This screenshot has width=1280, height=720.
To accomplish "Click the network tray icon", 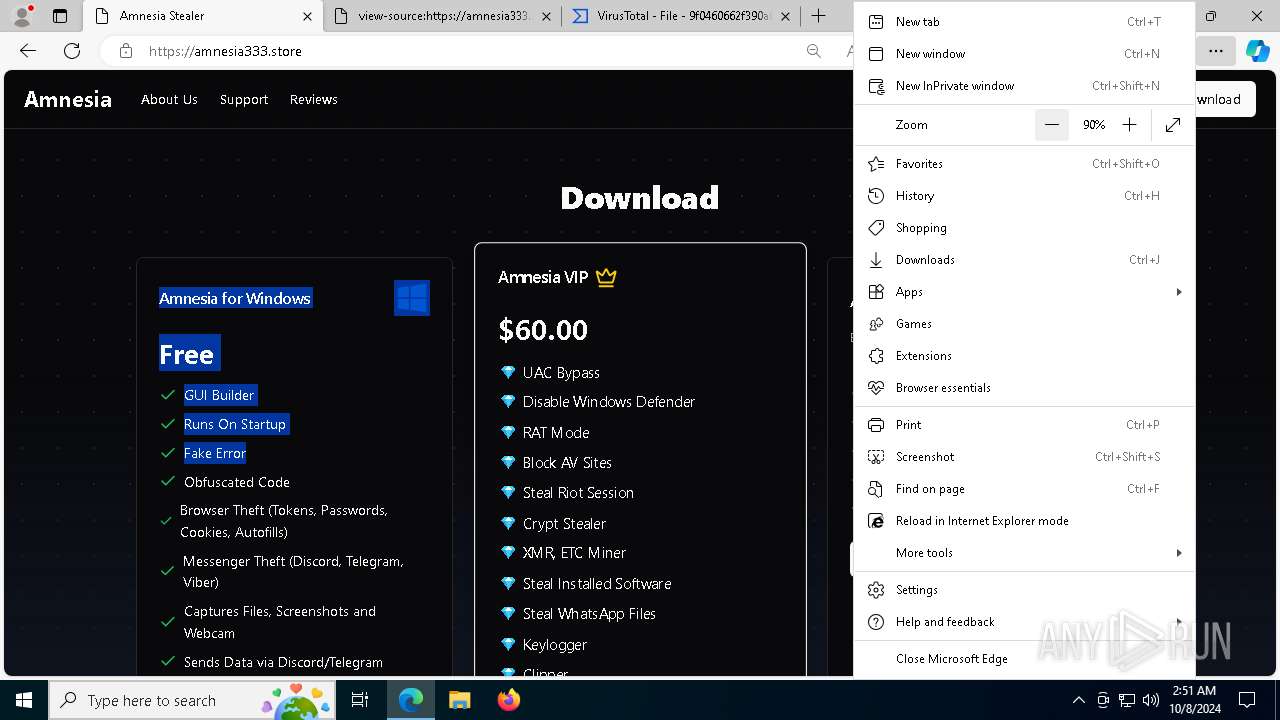I will (1127, 700).
